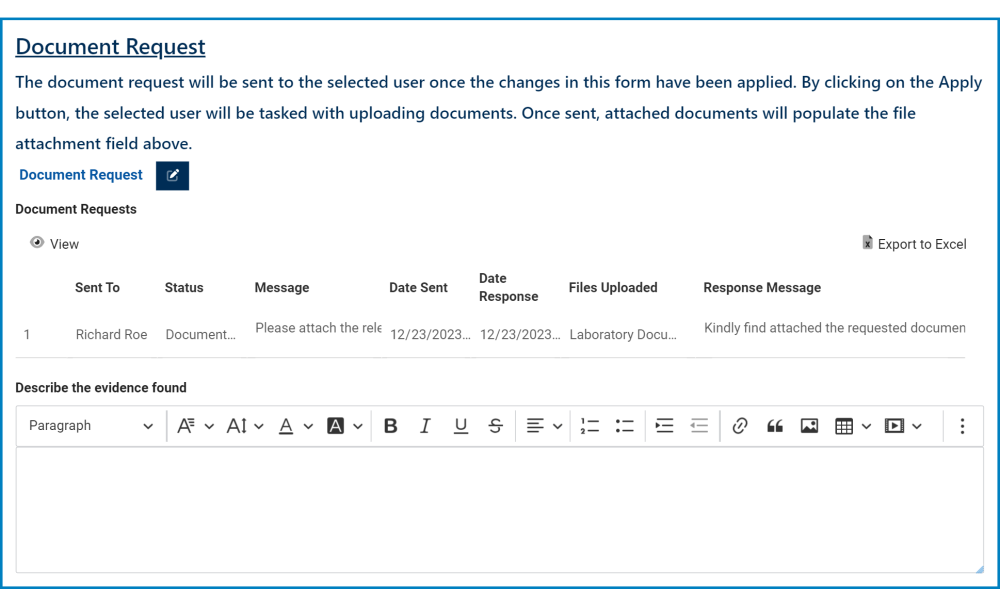Insert media into the editor

tap(894, 426)
